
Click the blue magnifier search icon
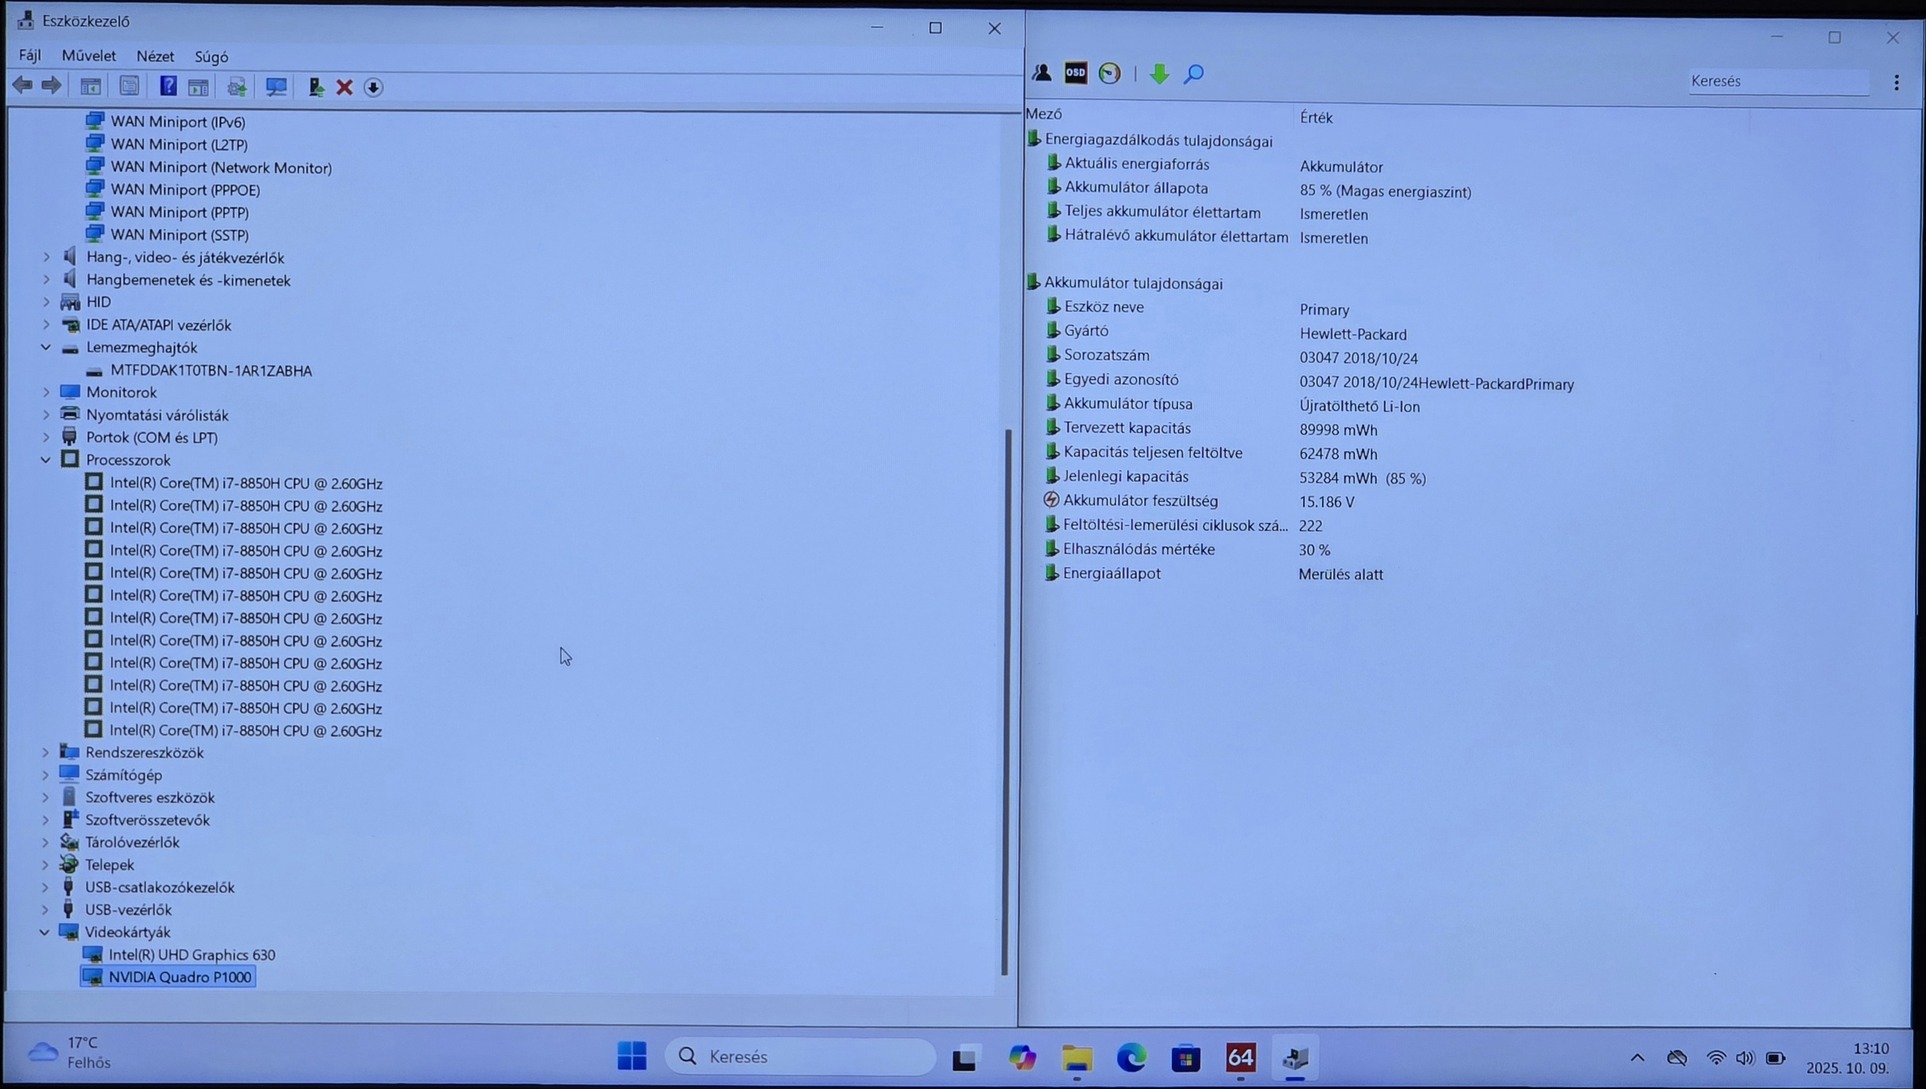(x=1194, y=73)
